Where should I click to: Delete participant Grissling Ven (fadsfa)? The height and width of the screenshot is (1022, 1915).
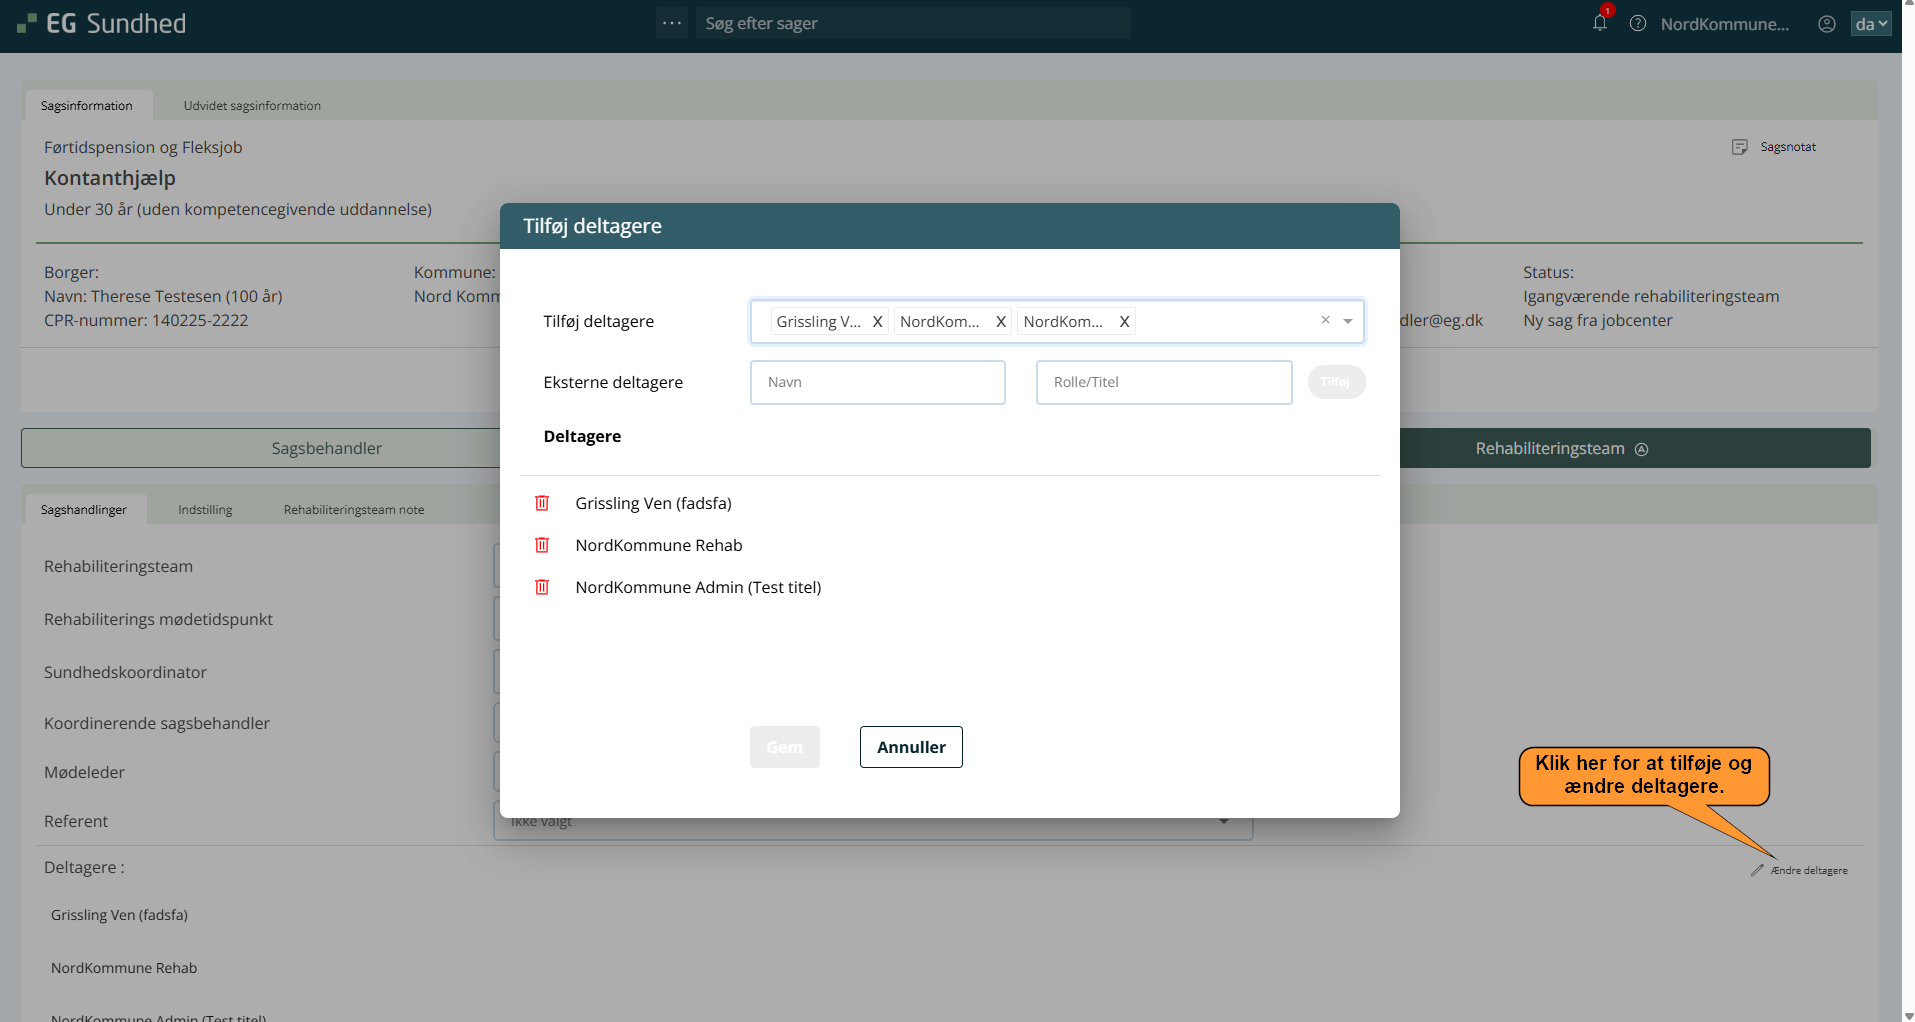(x=542, y=503)
